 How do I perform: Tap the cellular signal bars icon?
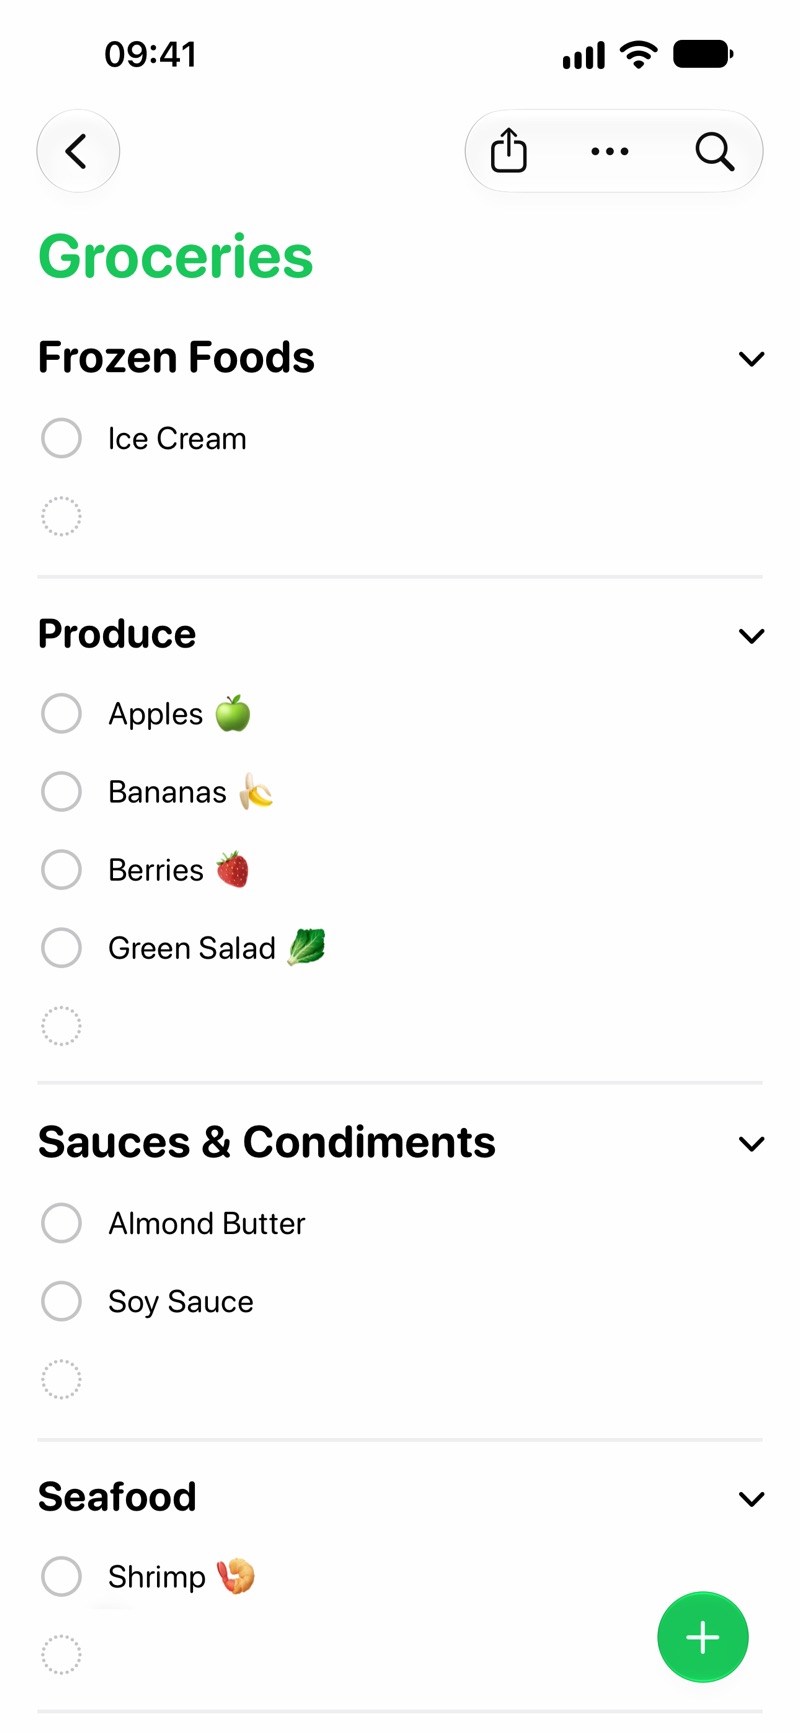[x=584, y=55]
